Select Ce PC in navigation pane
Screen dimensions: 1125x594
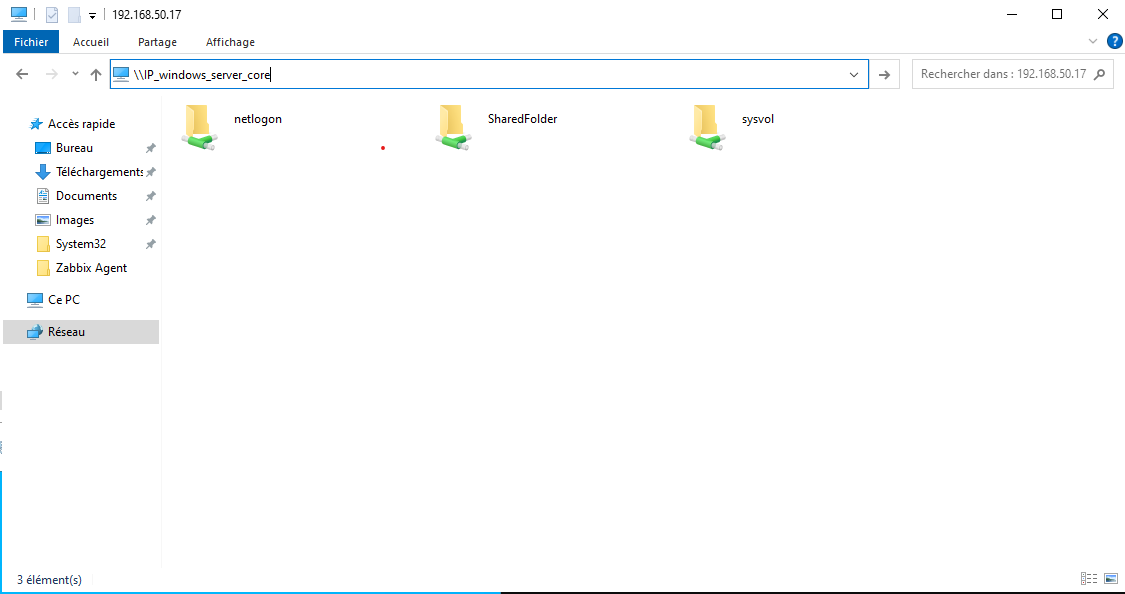(x=63, y=299)
